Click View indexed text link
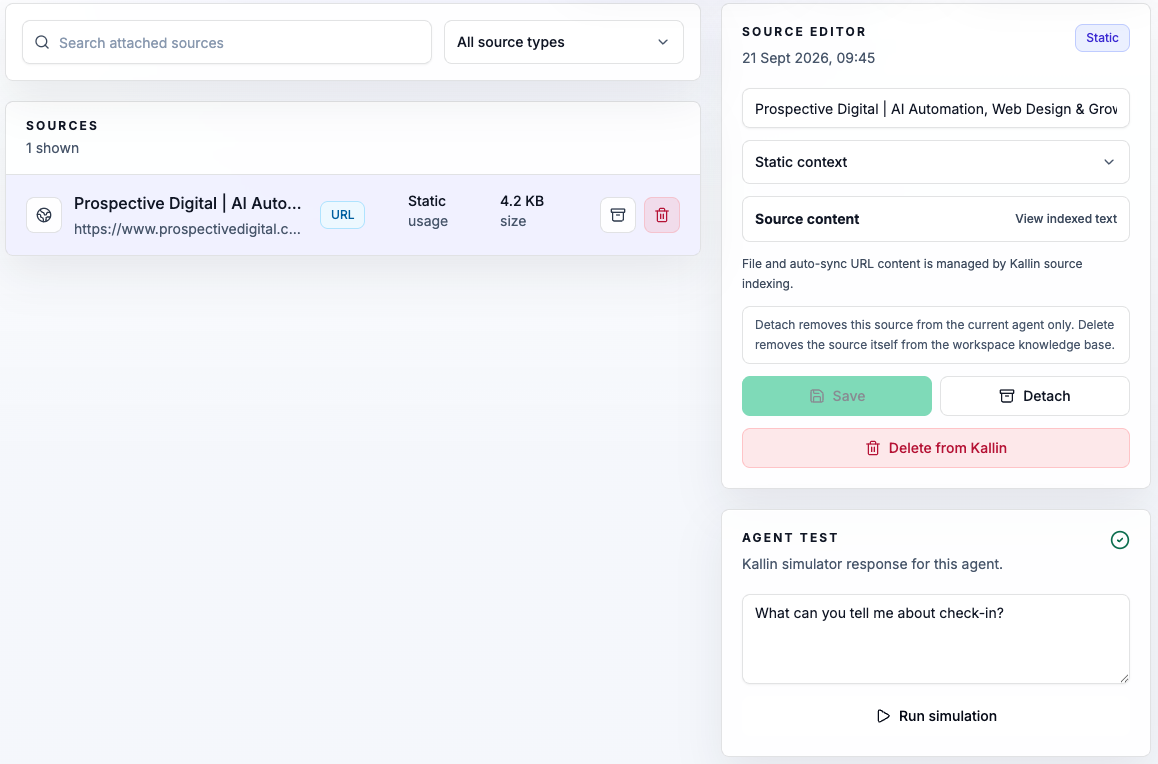1158x764 pixels. coord(1066,218)
